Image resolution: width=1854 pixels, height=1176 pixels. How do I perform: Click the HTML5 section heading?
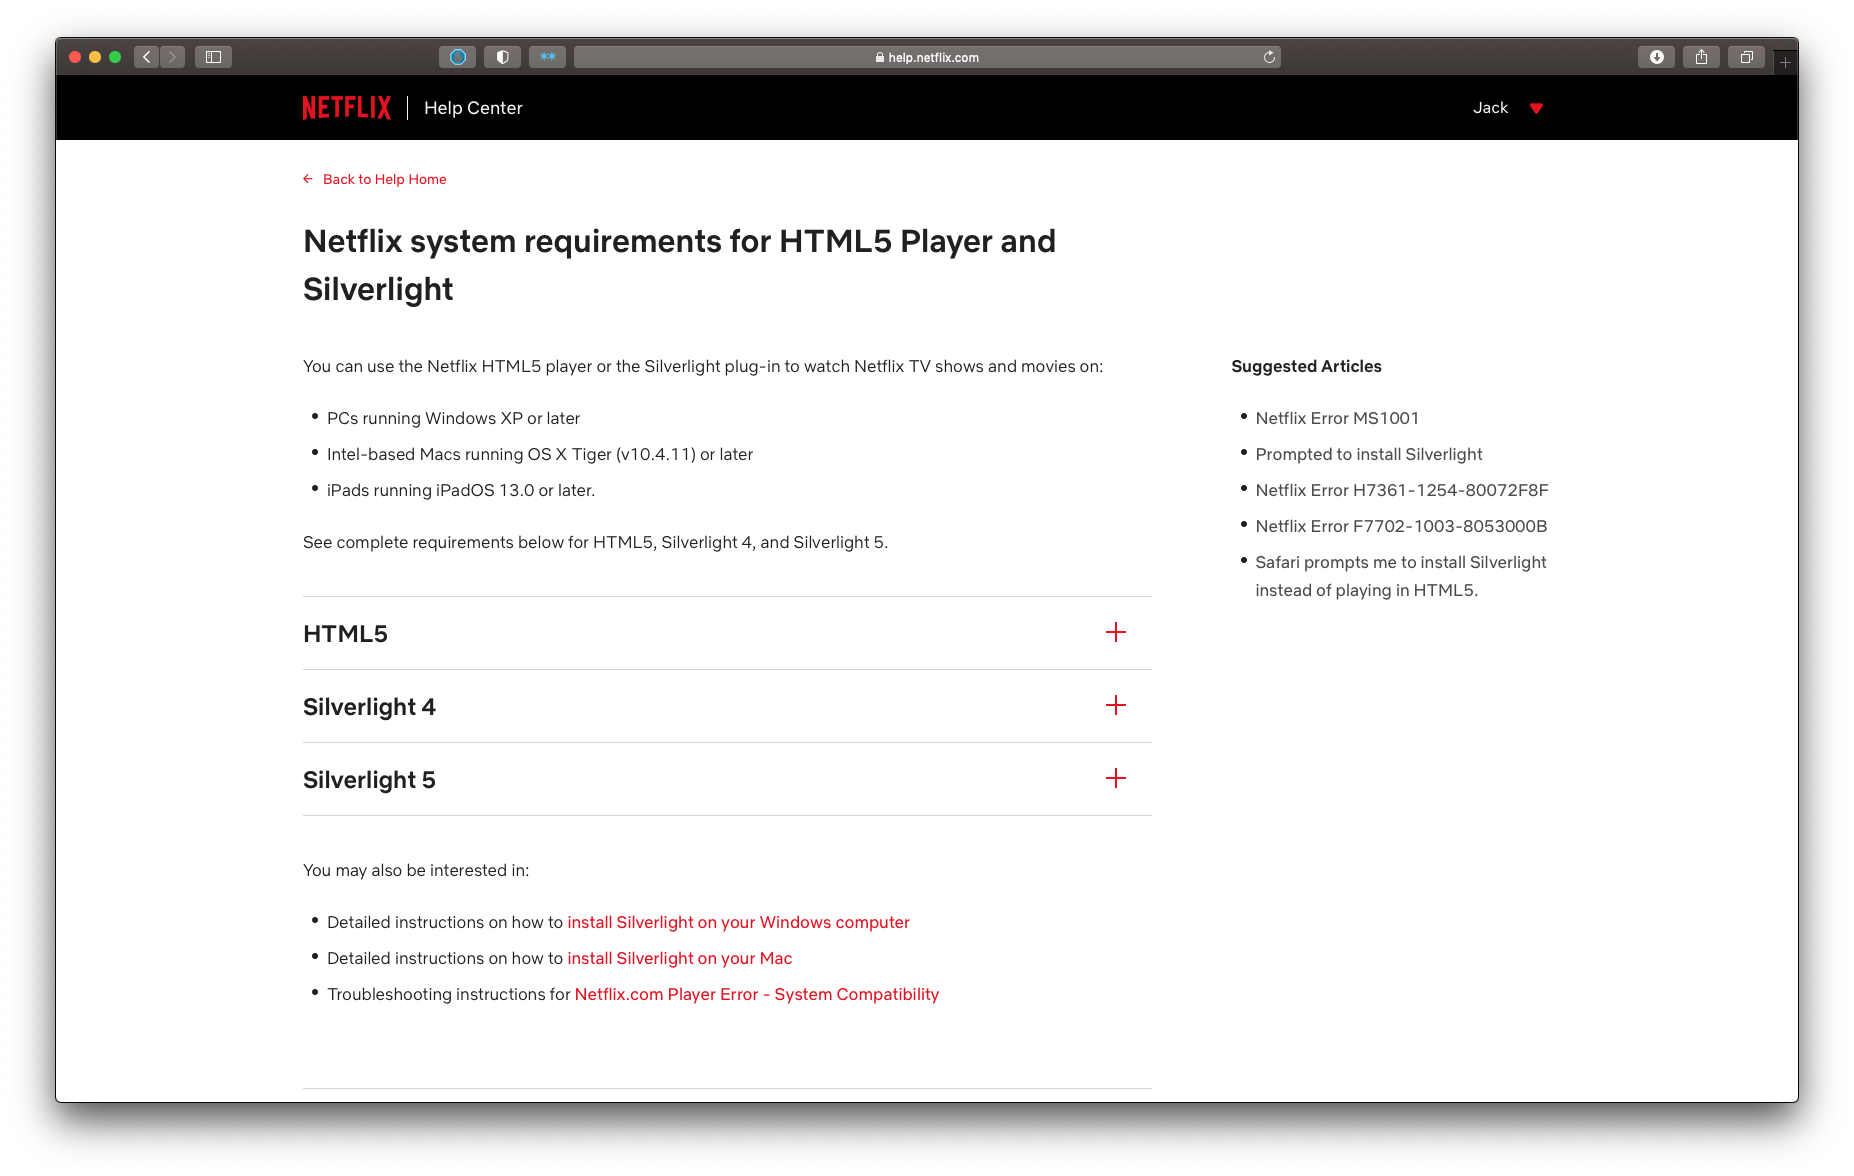point(345,634)
